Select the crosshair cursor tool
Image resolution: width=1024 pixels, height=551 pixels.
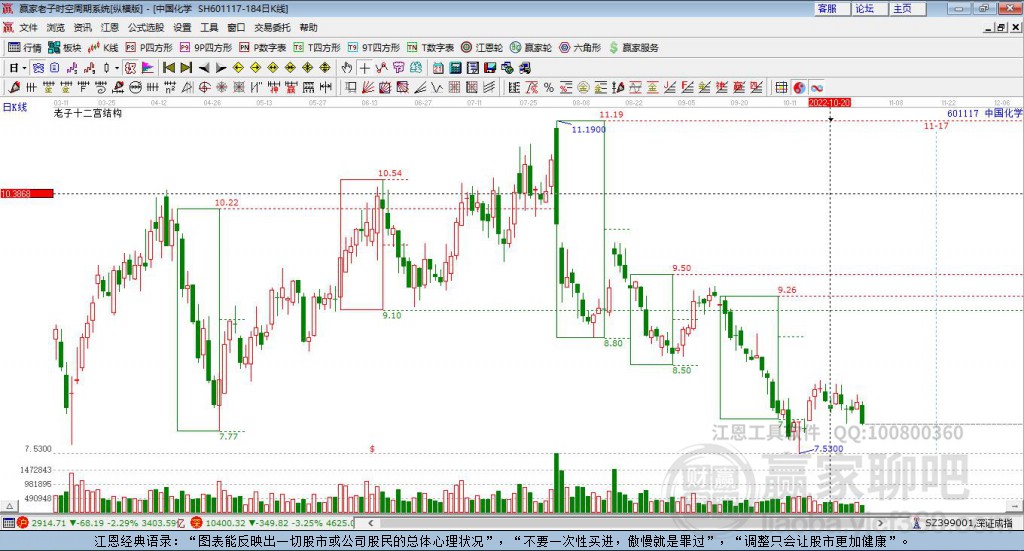pyautogui.click(x=364, y=68)
